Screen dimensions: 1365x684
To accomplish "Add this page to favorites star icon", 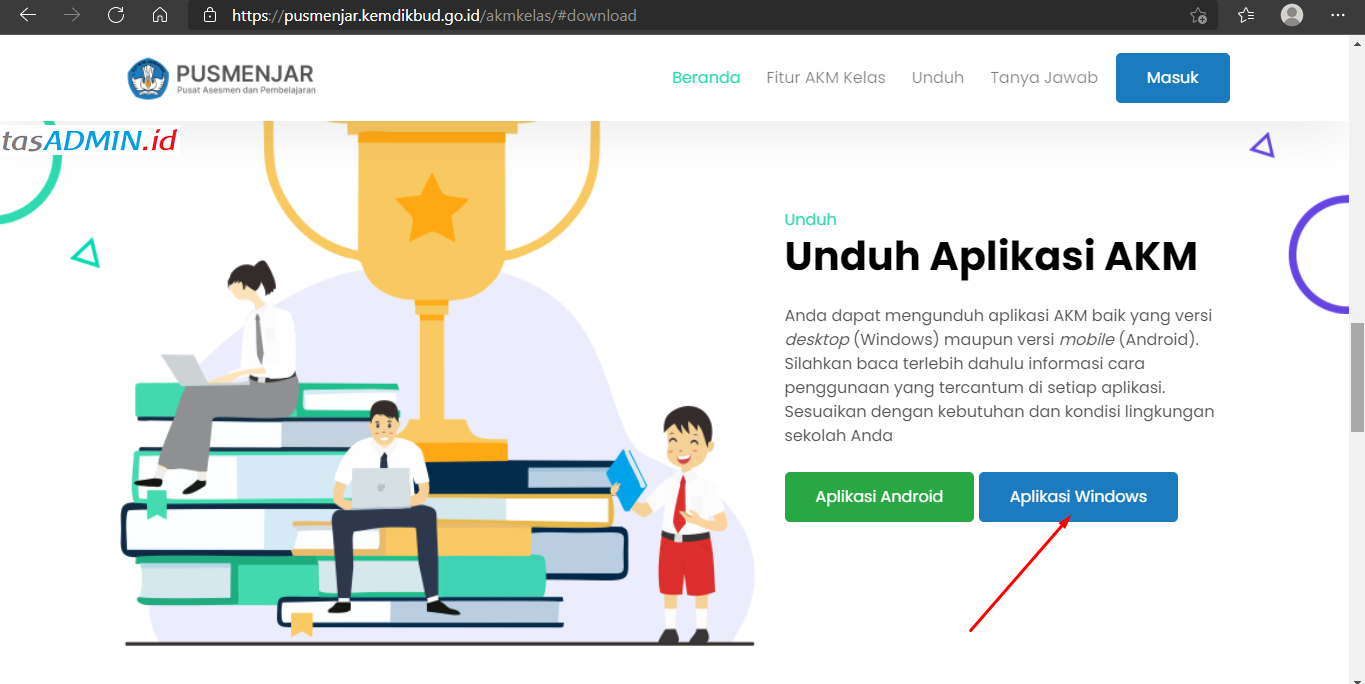I will [x=1198, y=15].
